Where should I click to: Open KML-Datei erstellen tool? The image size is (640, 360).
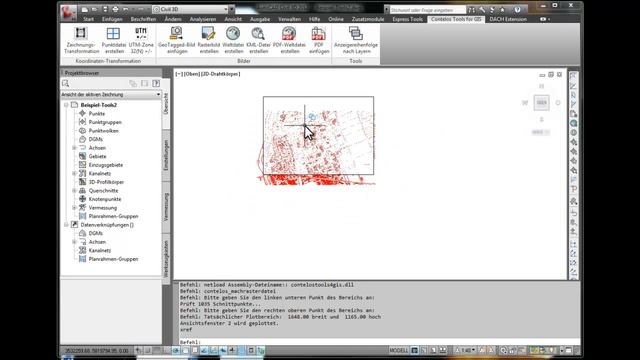click(x=258, y=40)
